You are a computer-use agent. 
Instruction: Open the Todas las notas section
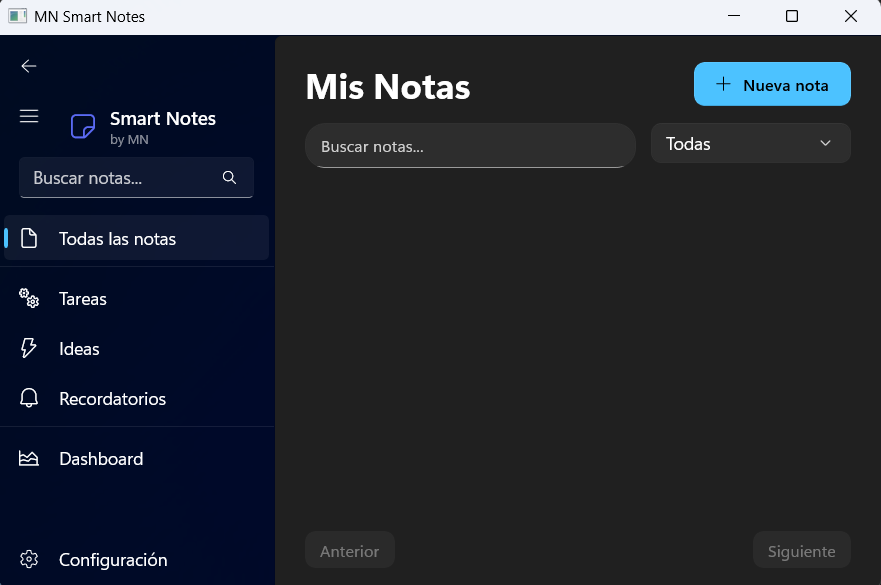click(x=137, y=238)
